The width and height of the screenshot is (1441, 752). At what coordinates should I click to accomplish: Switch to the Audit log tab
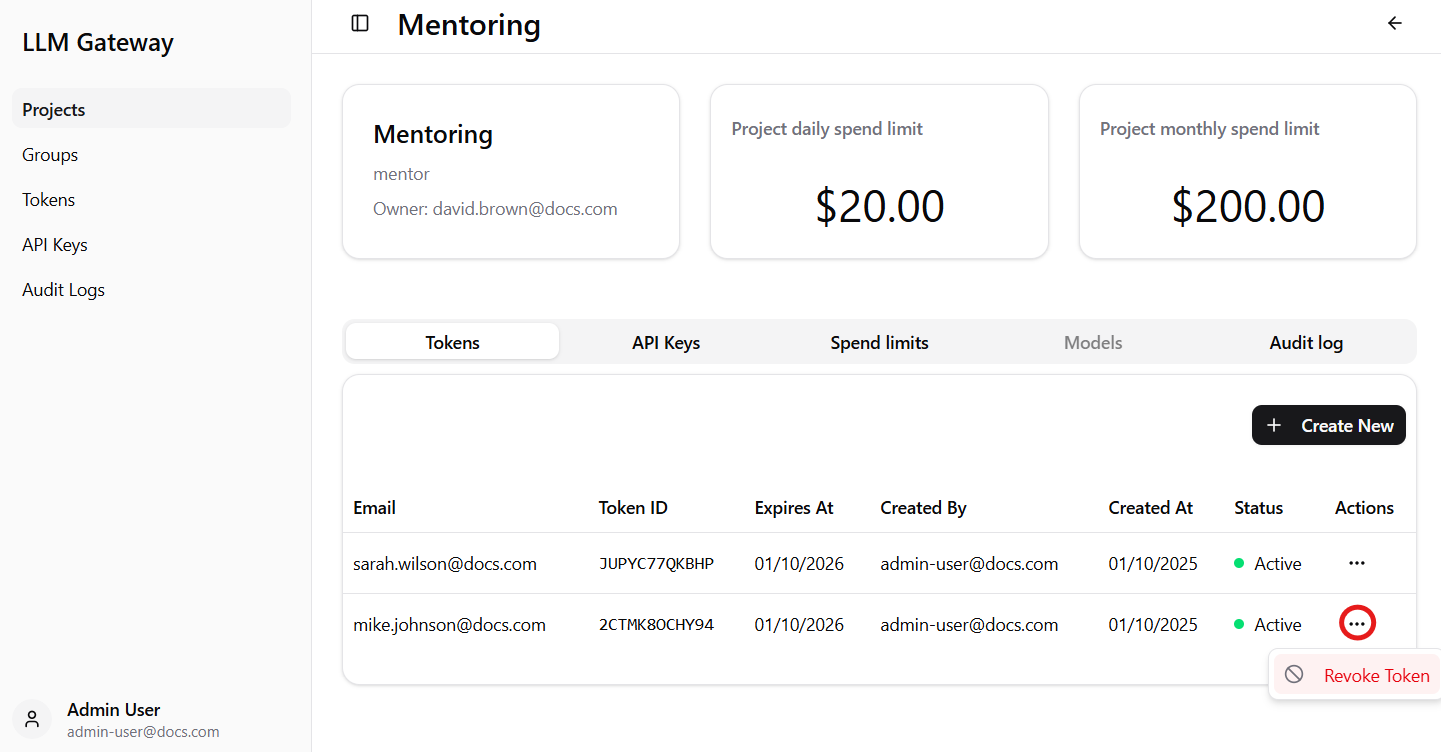1306,342
